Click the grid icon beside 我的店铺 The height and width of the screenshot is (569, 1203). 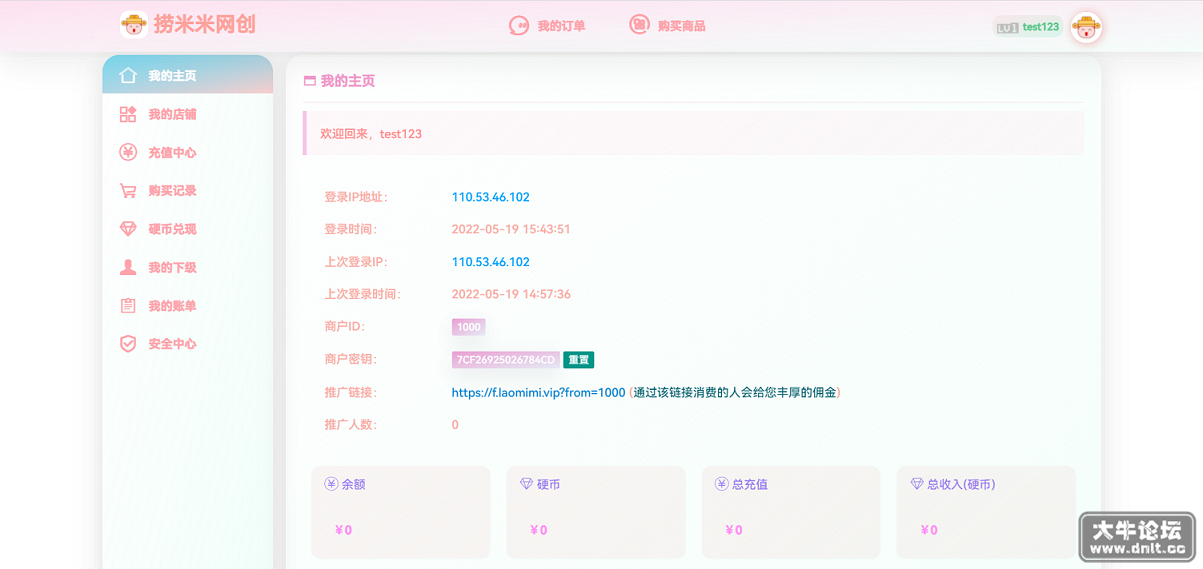[x=128, y=114]
